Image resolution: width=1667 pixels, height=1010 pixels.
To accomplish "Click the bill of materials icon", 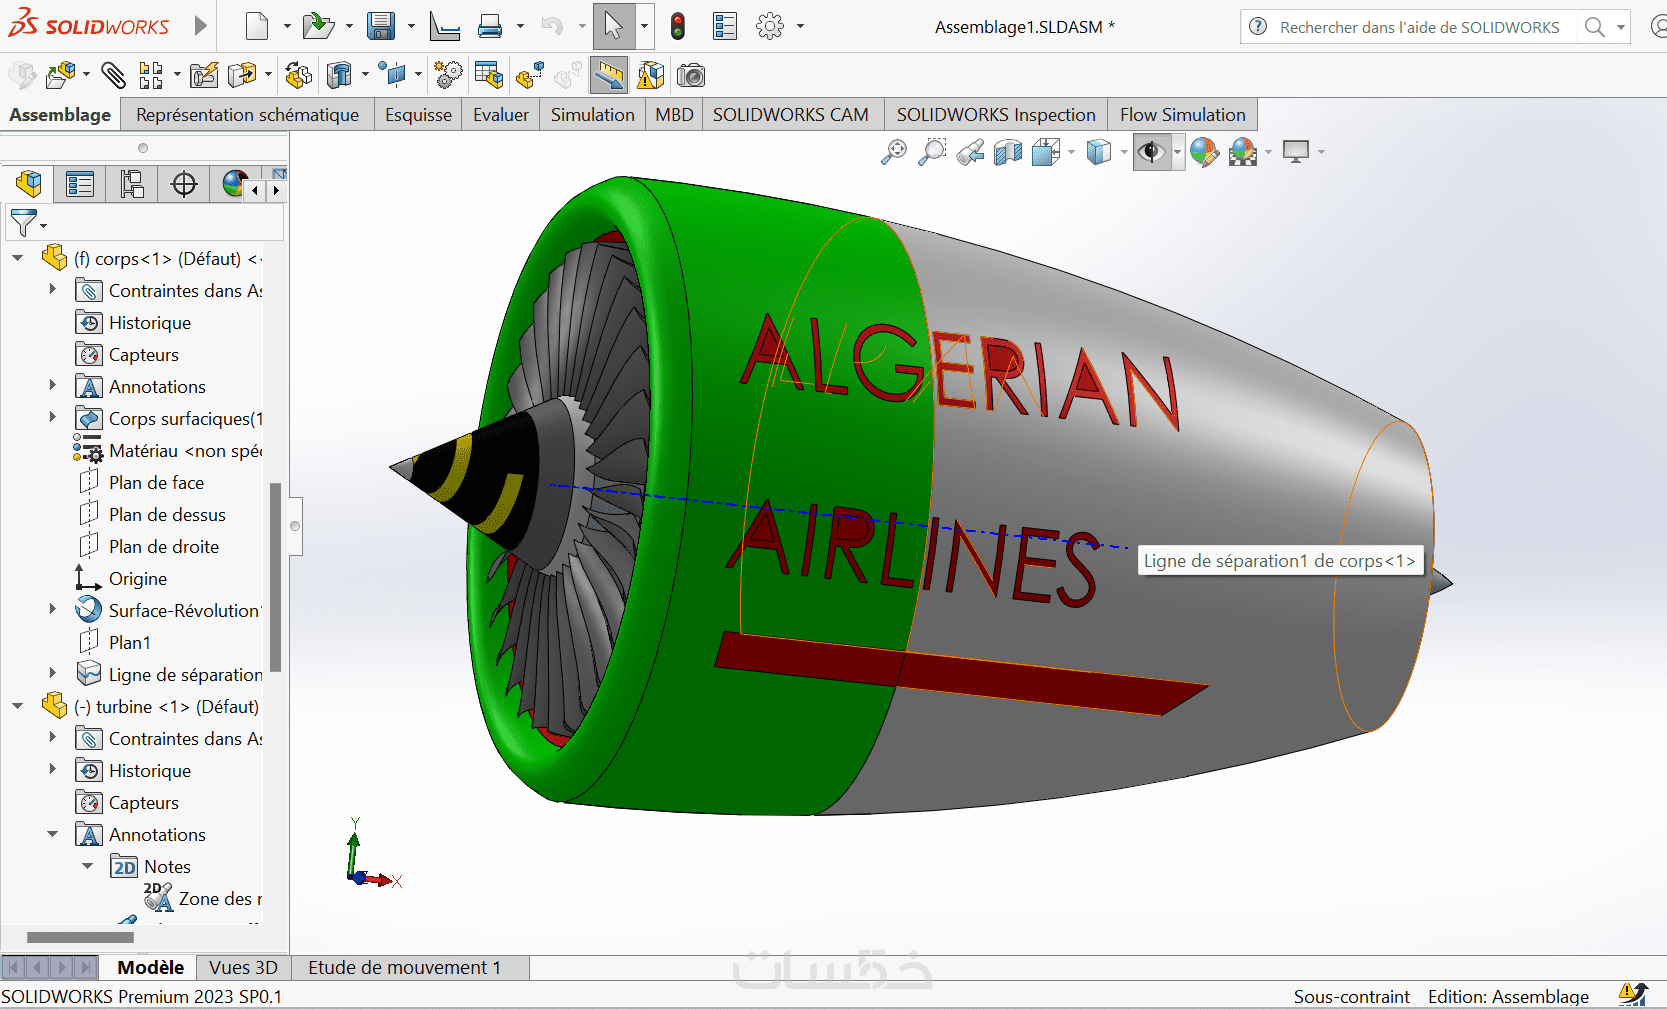I will (489, 75).
